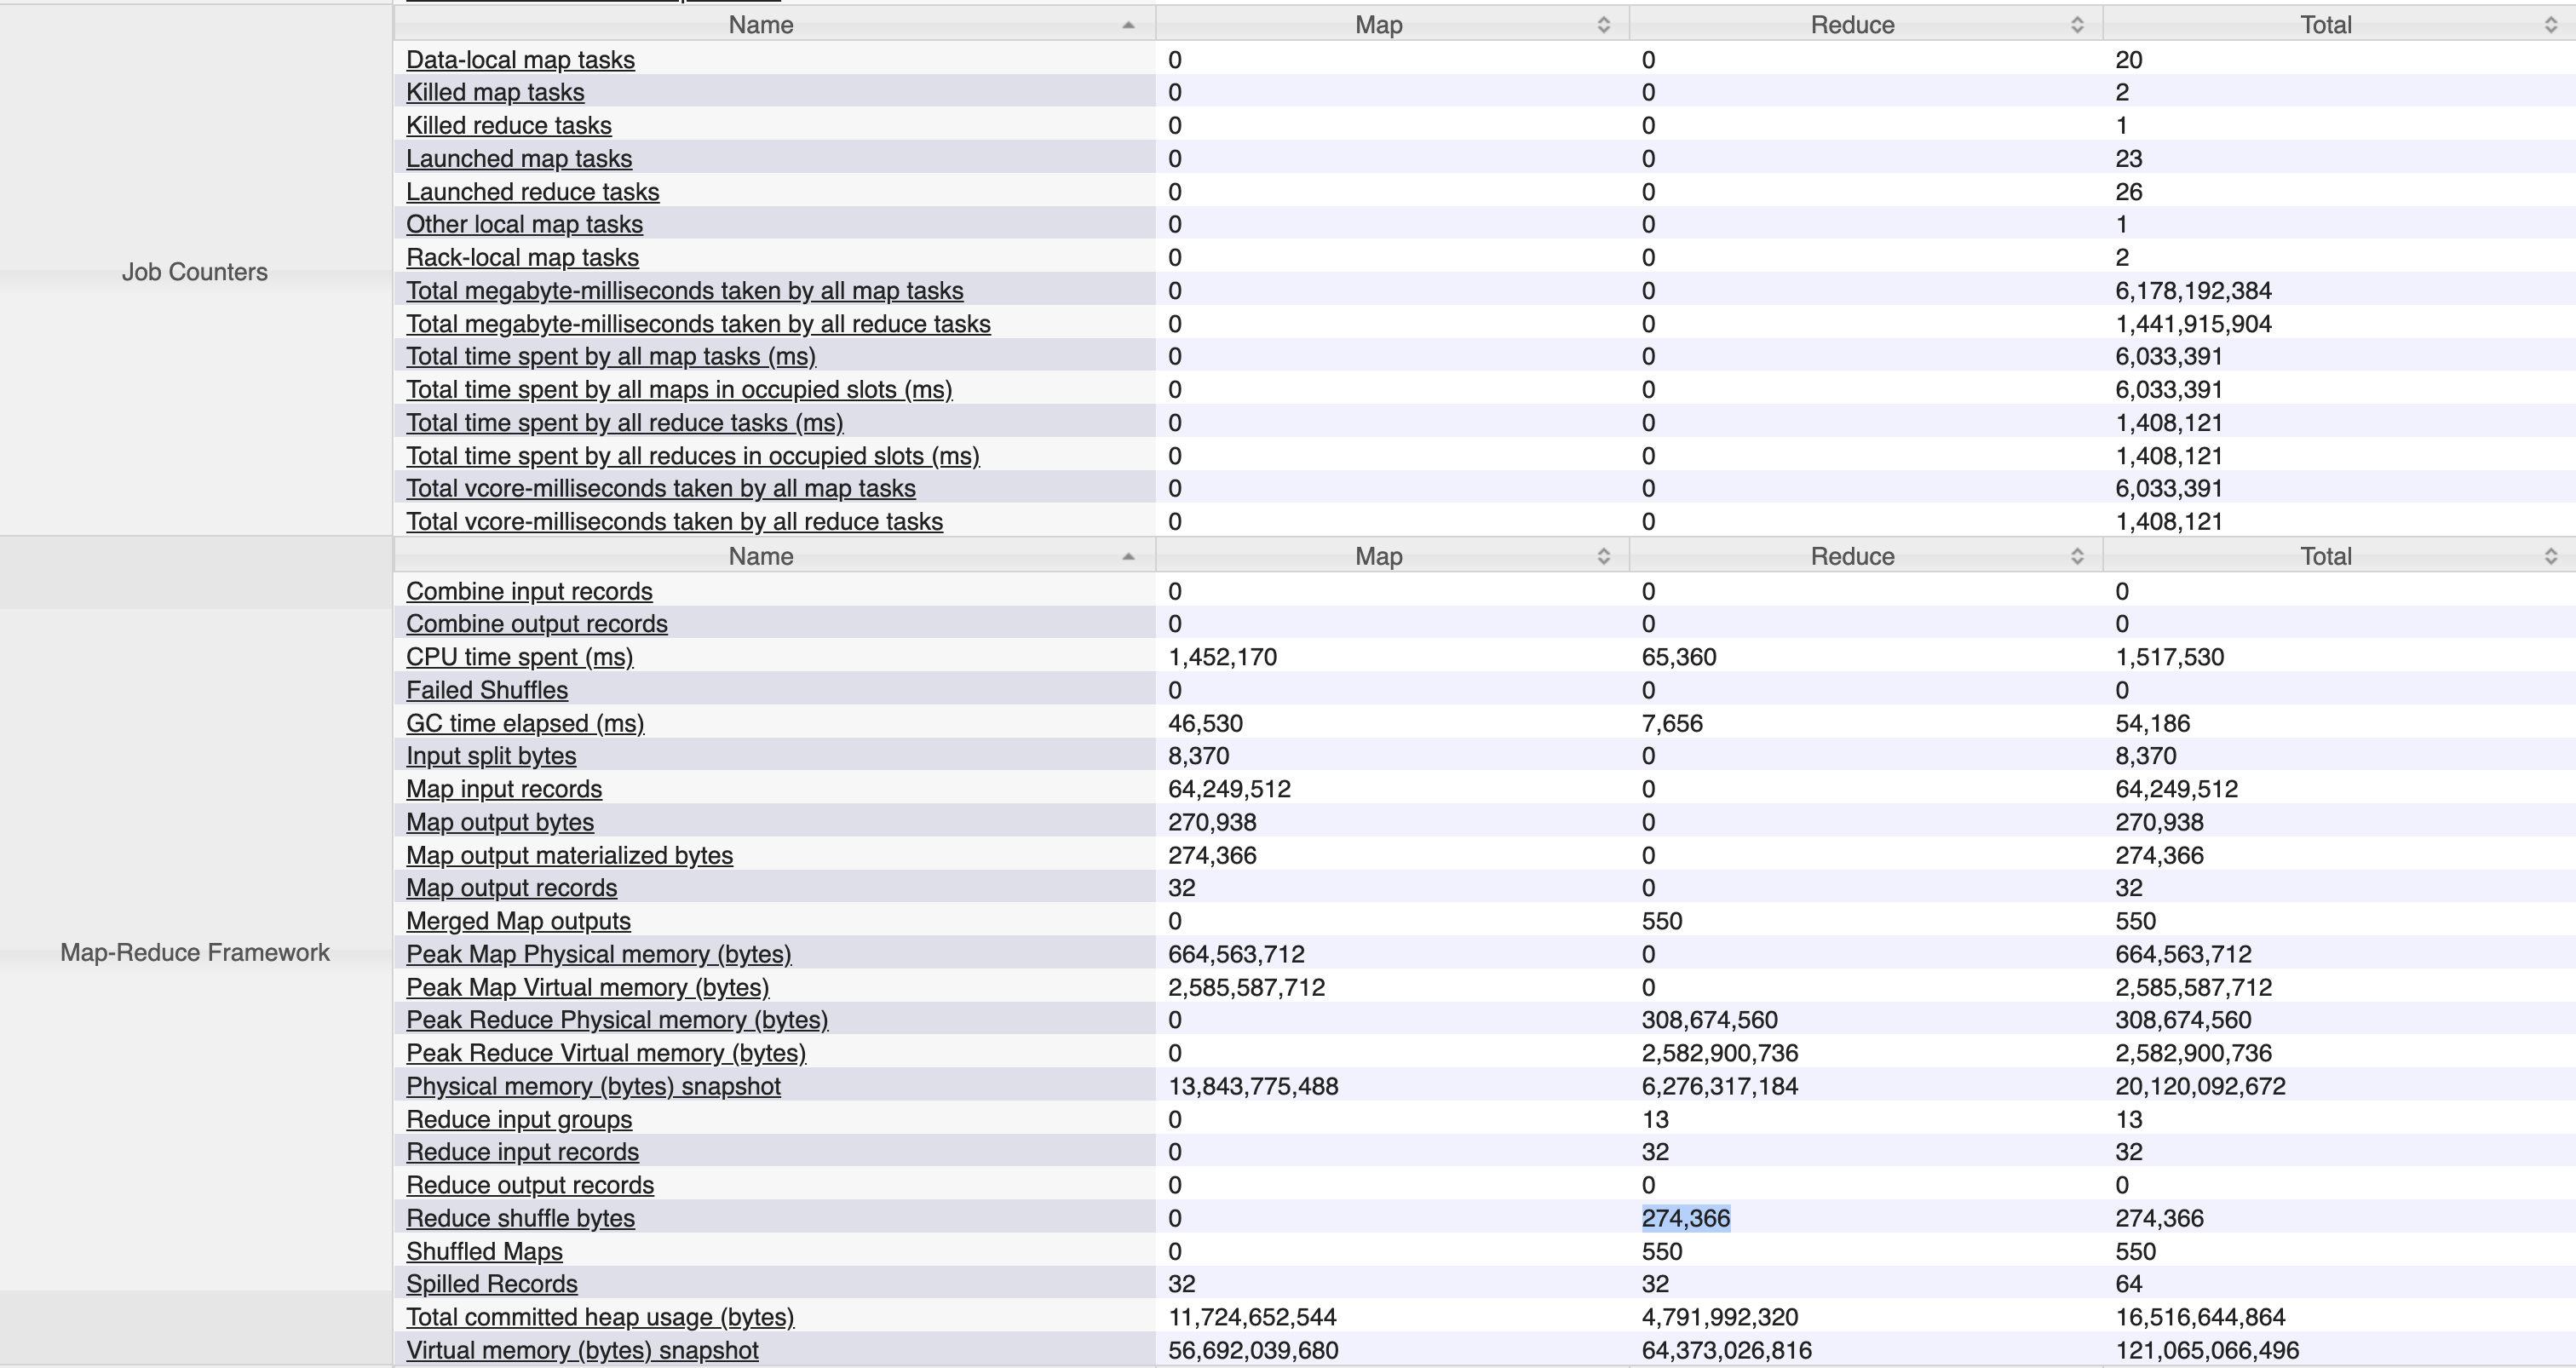Open Virtual memory (bytes) snapshot link

pyautogui.click(x=583, y=1351)
